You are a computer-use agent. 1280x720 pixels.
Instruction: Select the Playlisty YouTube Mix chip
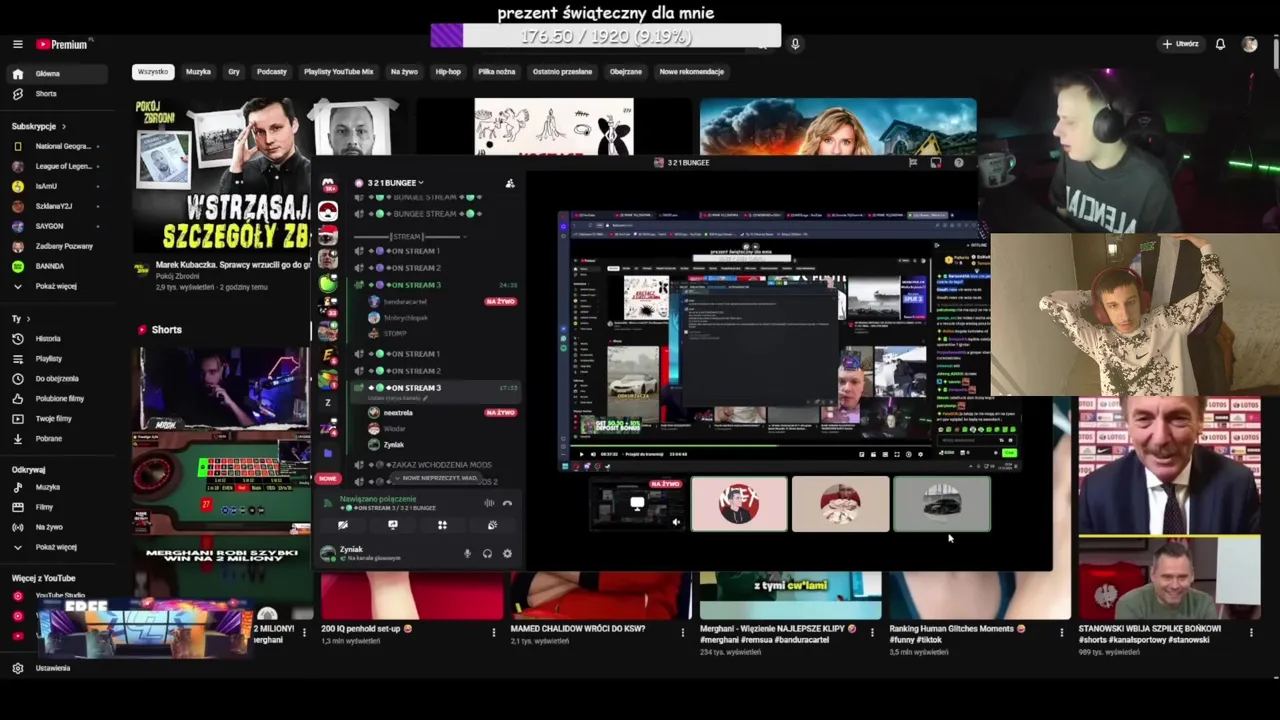tap(338, 72)
